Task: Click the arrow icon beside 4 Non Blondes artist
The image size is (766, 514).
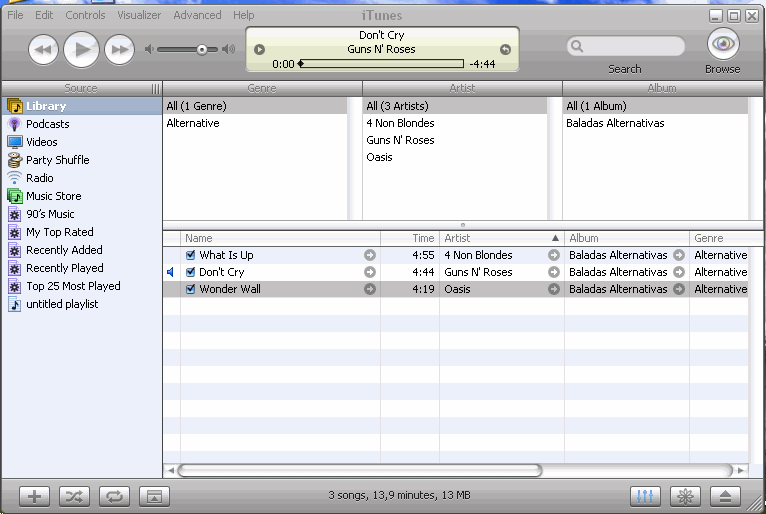Action: (x=553, y=255)
